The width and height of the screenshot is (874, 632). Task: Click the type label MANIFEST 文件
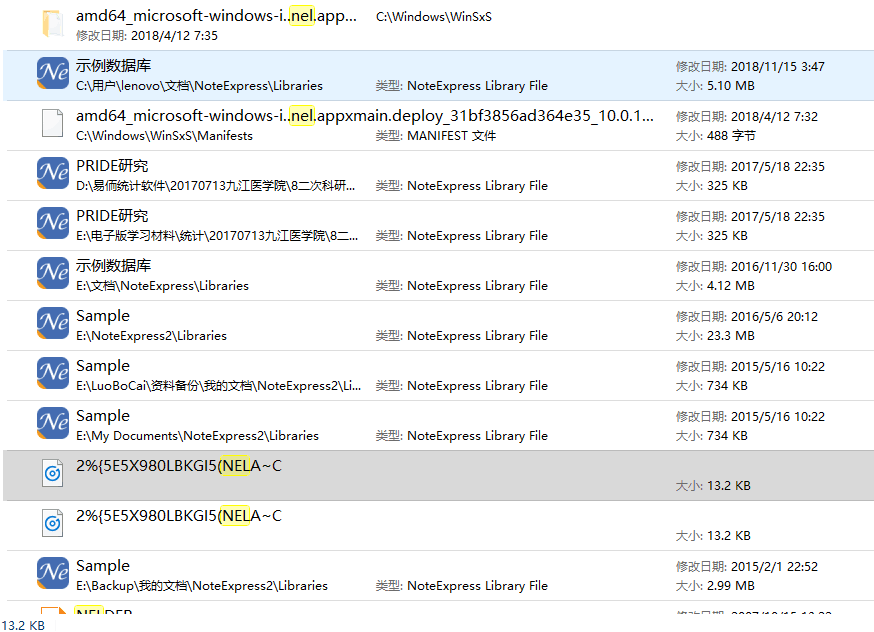[x=451, y=136]
